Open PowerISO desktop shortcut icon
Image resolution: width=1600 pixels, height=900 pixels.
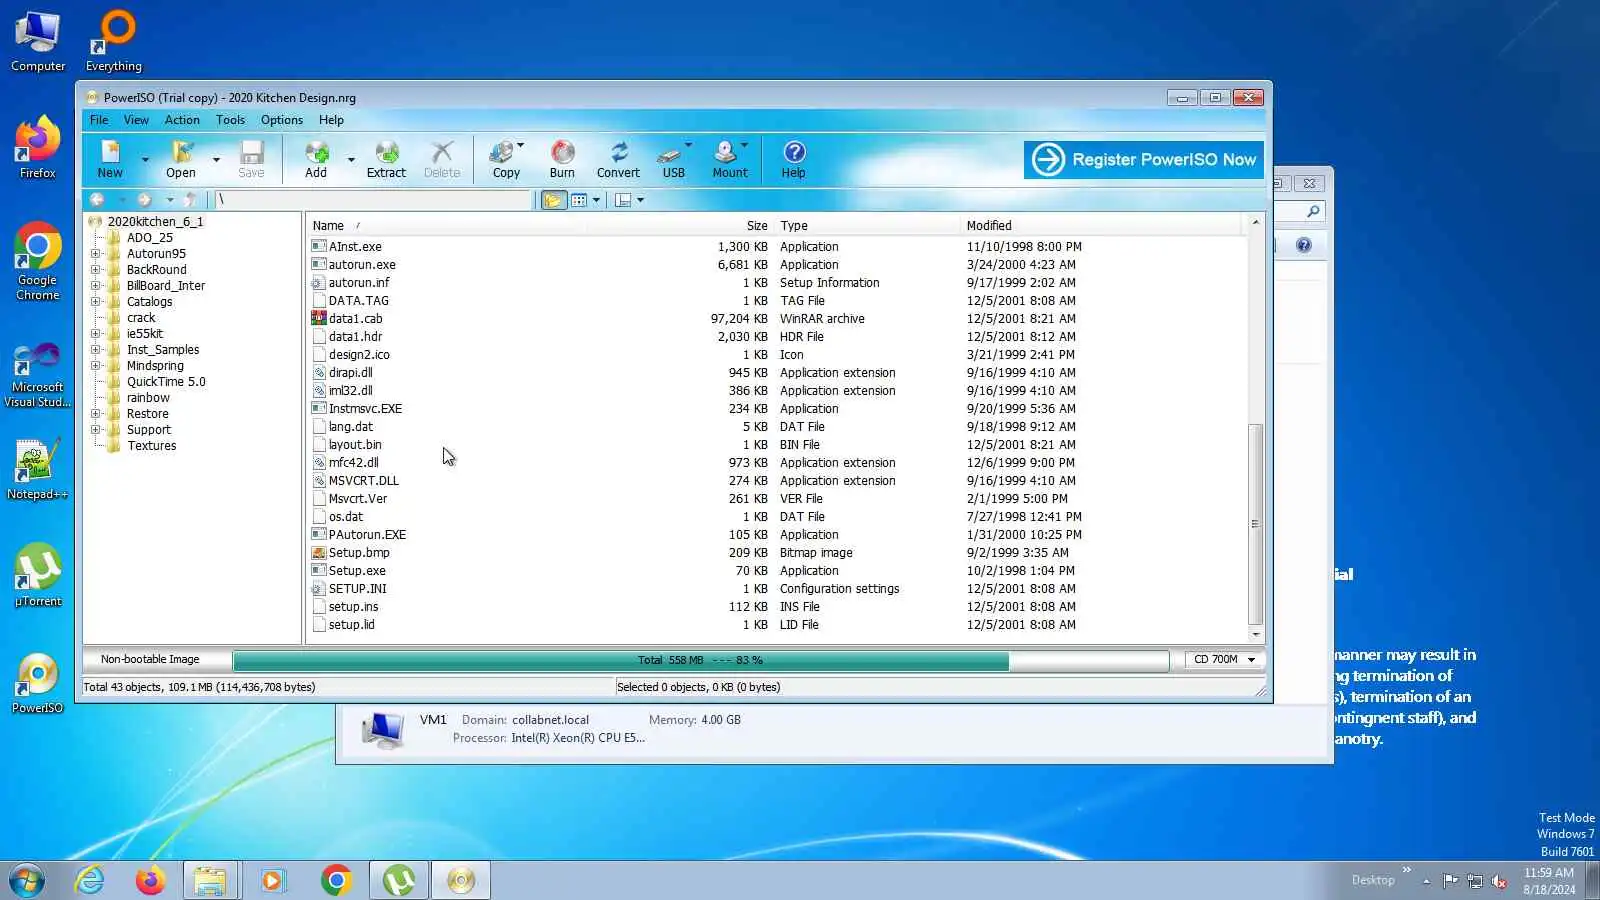click(38, 684)
